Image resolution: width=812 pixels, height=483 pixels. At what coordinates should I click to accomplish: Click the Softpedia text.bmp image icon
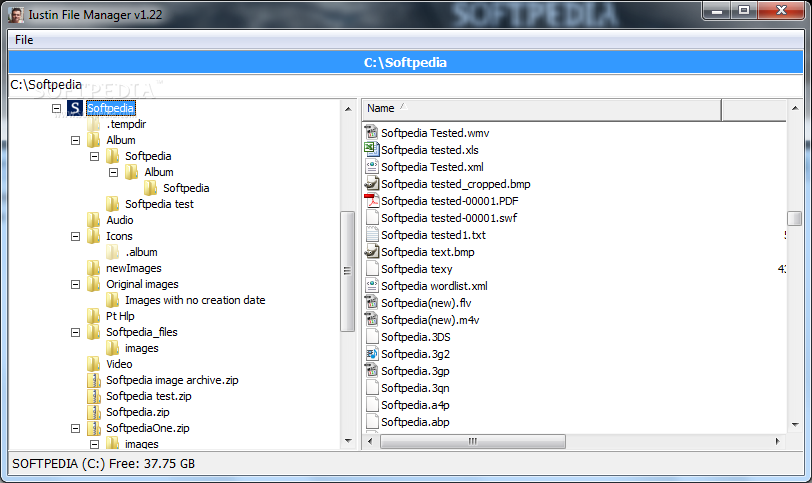[x=371, y=252]
